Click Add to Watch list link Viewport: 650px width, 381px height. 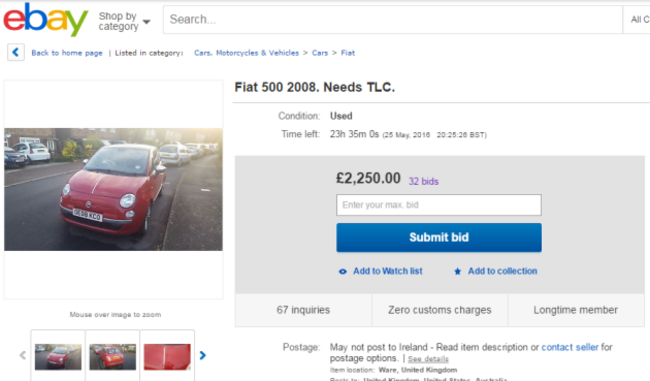388,271
